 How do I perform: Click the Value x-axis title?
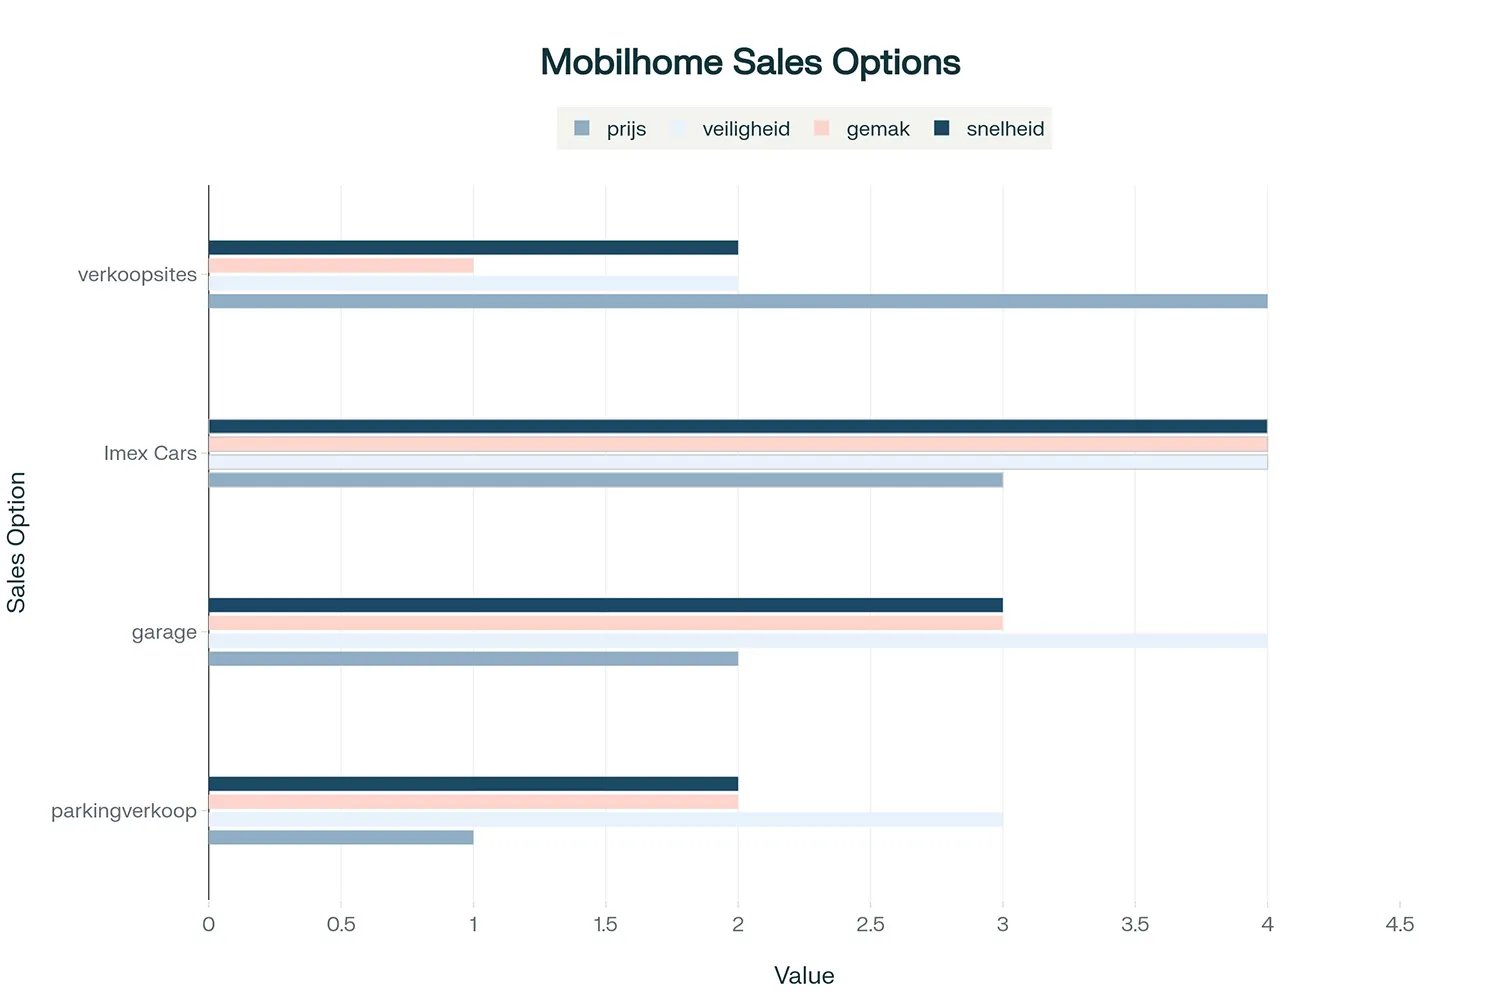click(x=804, y=976)
